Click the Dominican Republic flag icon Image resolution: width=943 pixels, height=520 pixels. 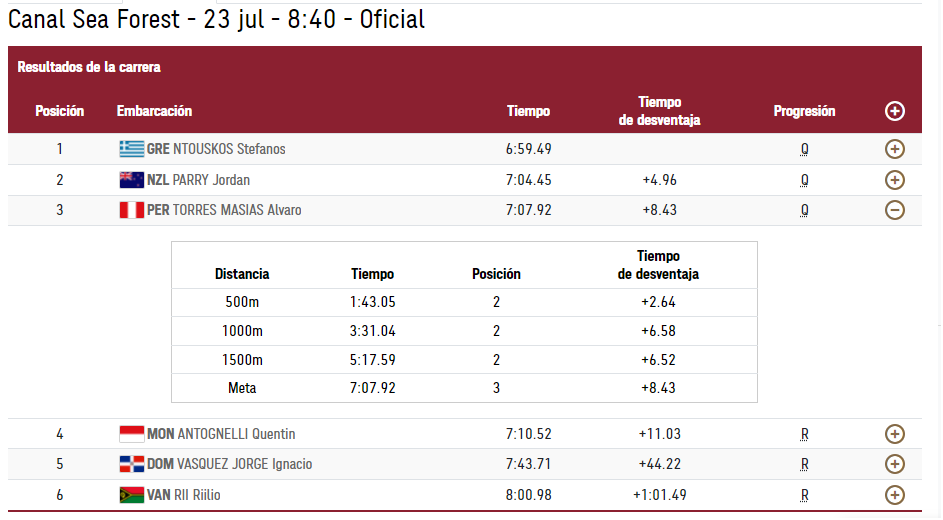point(132,464)
